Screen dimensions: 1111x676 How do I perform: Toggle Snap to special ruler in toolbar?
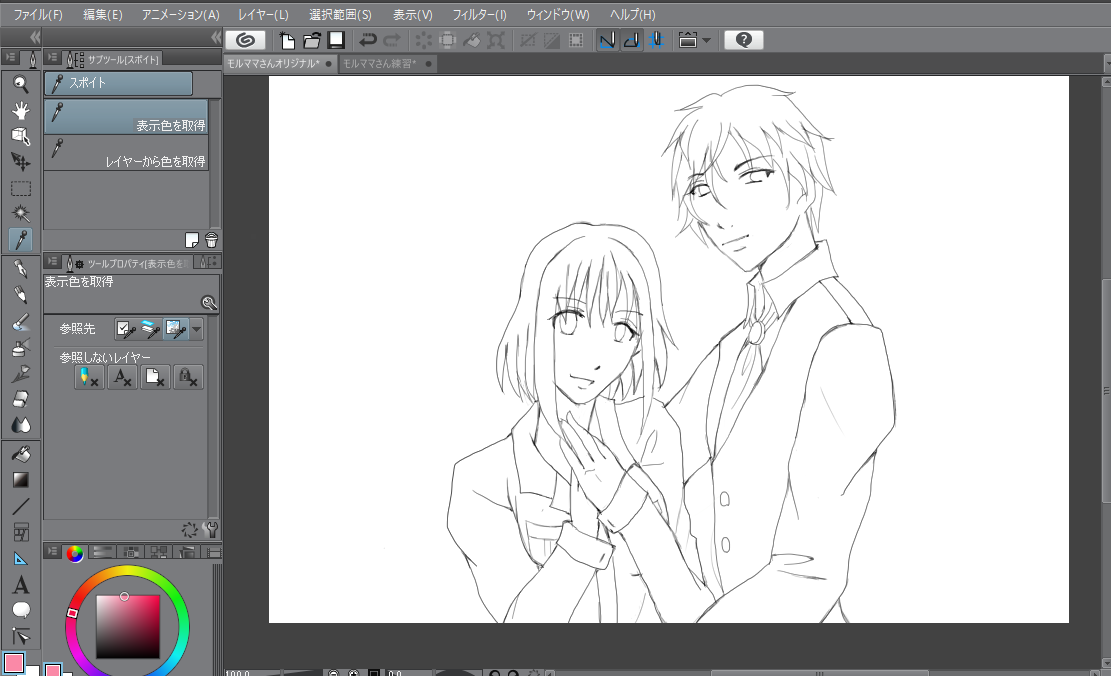click(631, 40)
